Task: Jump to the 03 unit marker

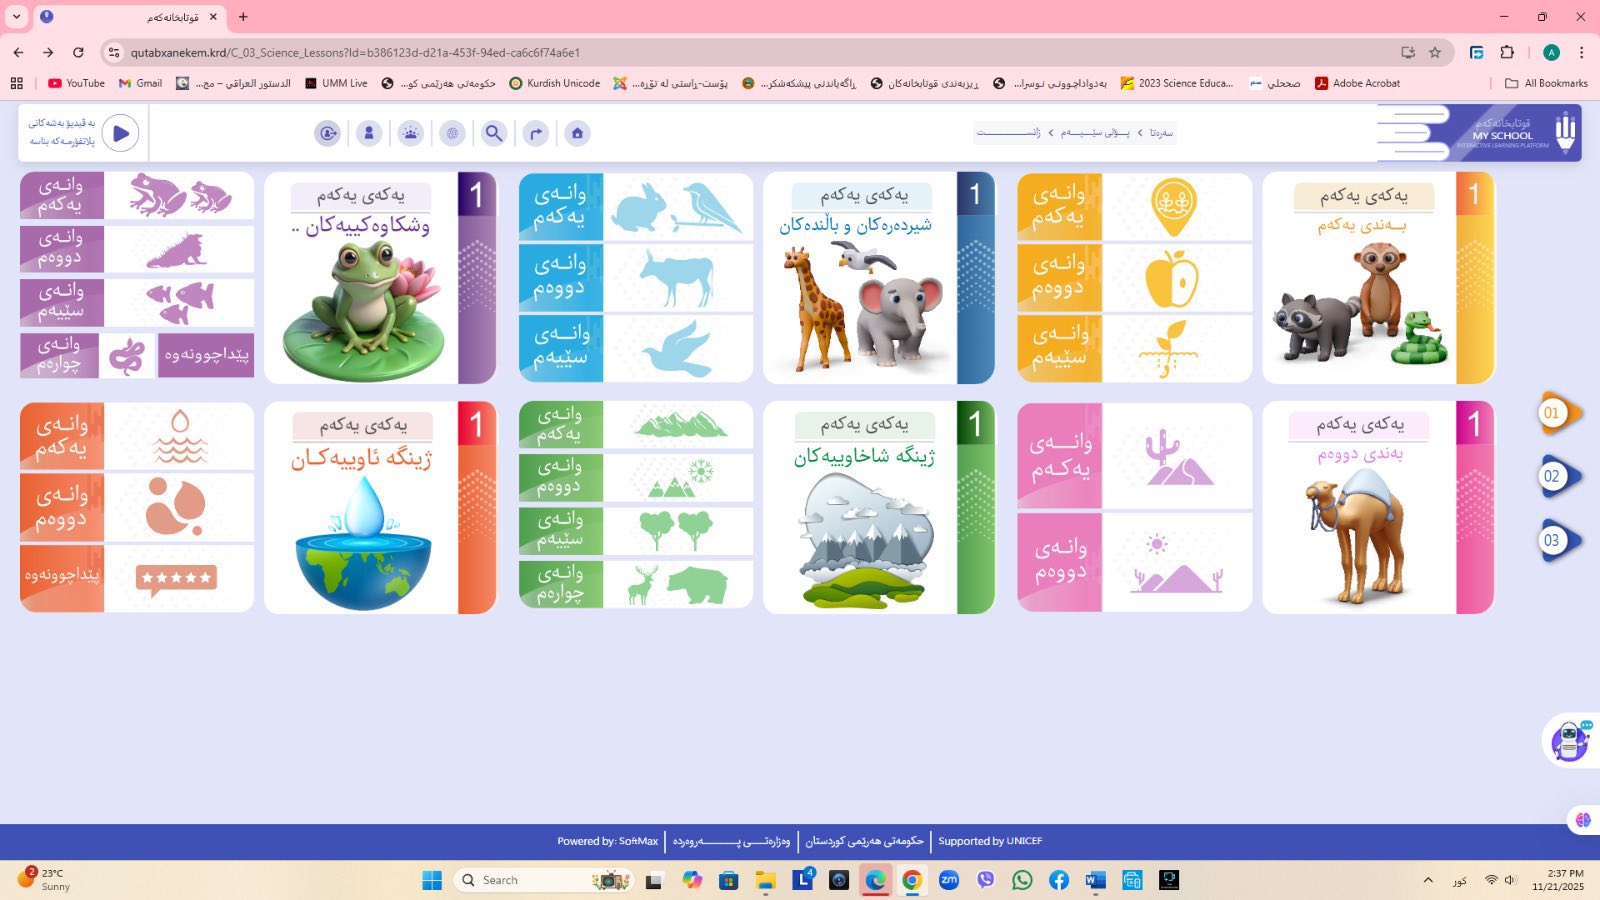Action: click(x=1553, y=540)
